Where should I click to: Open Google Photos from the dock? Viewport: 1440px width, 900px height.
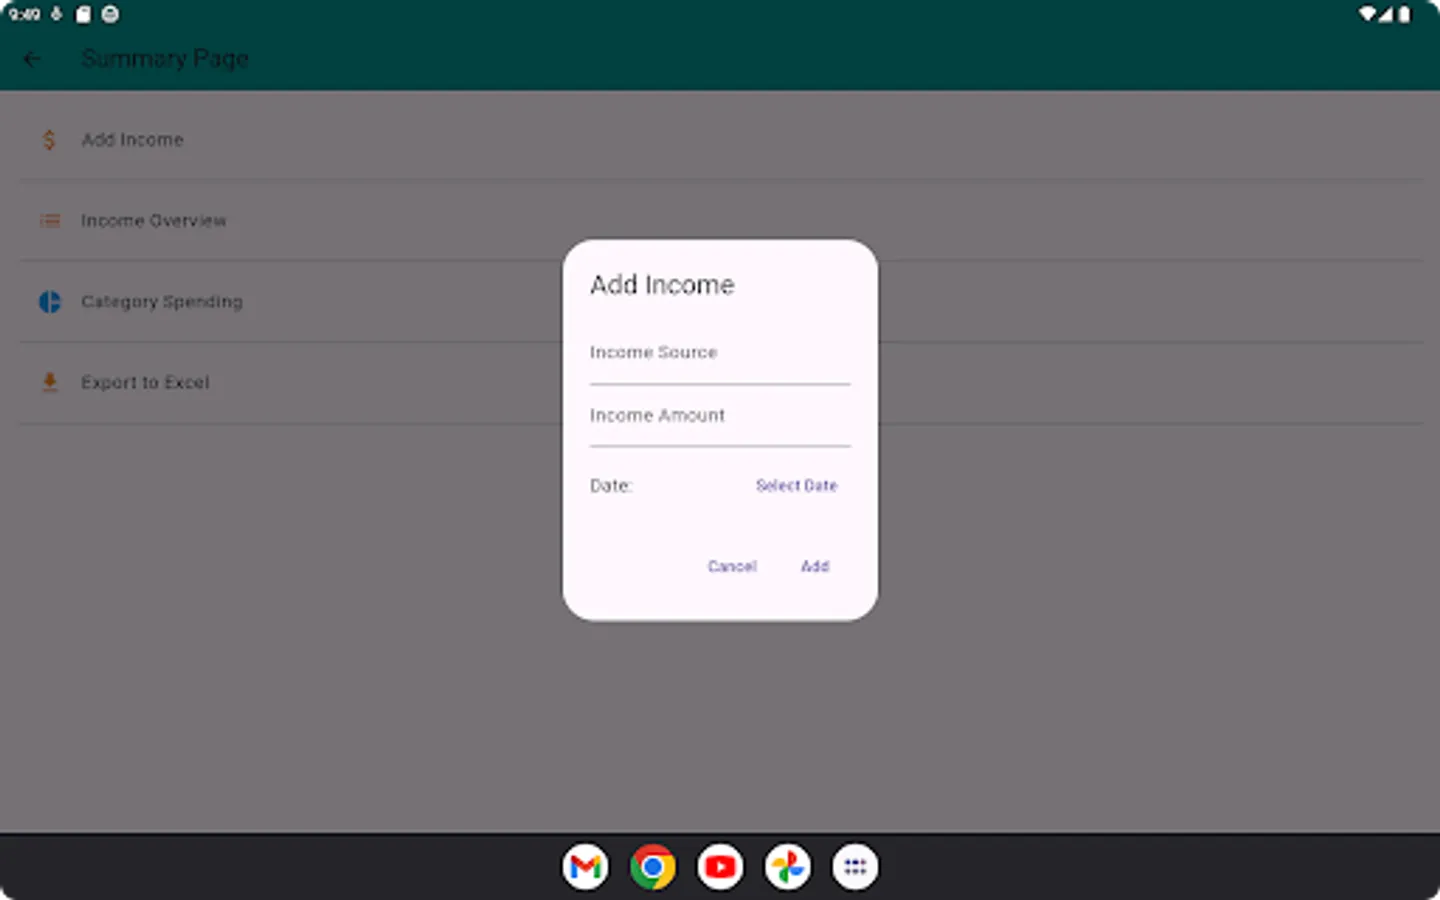787,866
